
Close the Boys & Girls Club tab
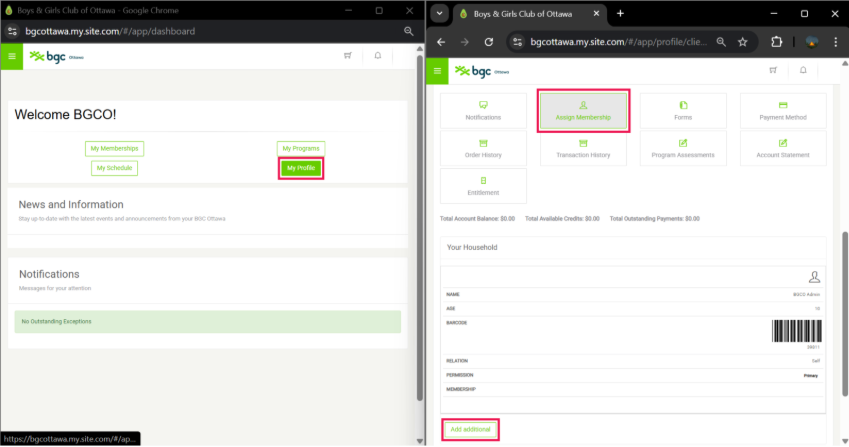coord(596,14)
